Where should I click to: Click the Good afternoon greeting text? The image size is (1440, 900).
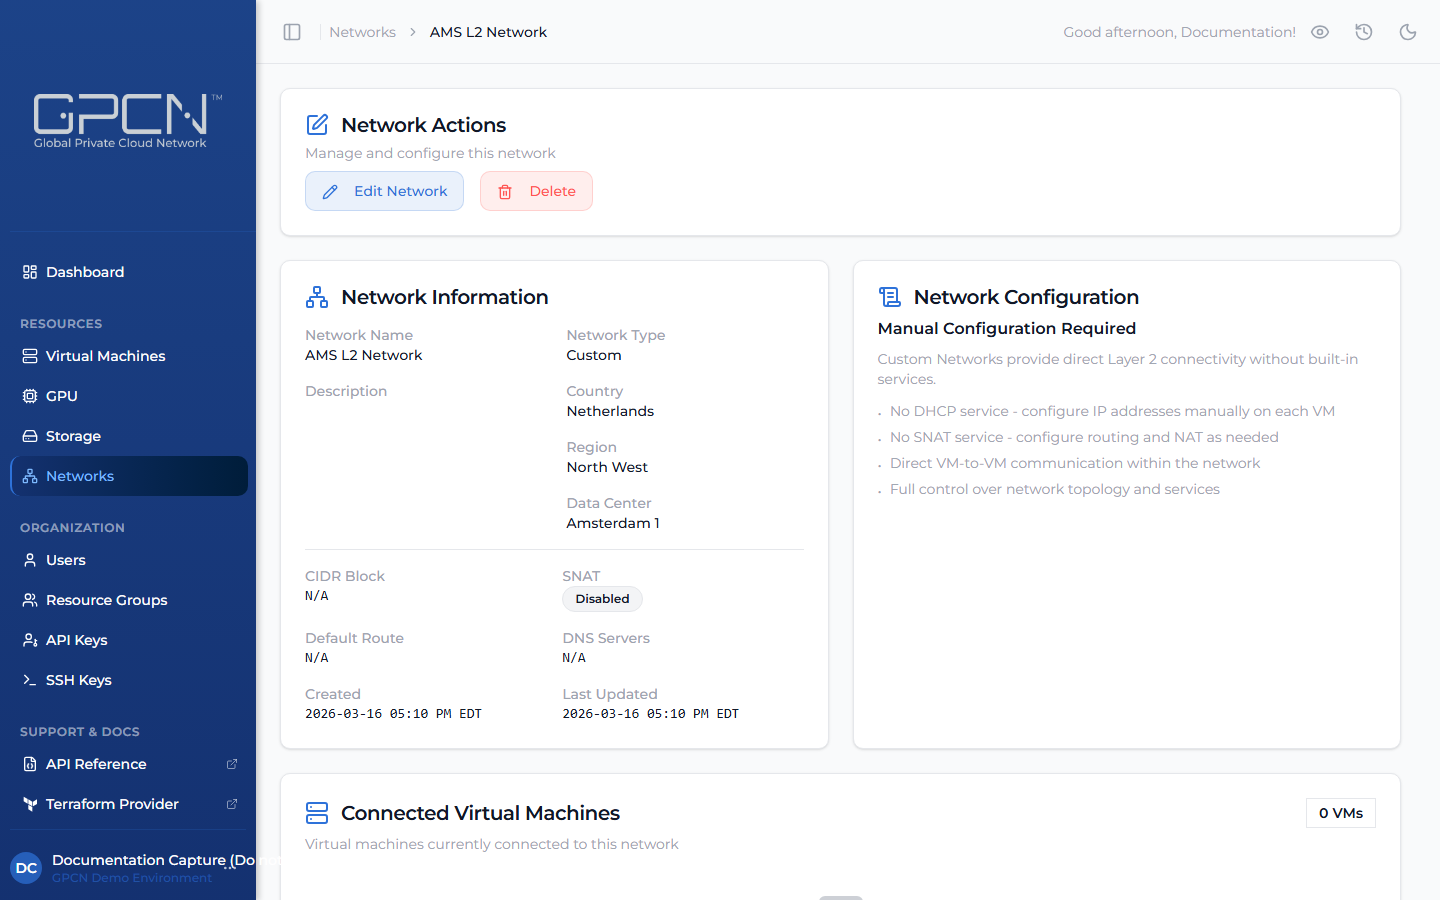[x=1179, y=32]
